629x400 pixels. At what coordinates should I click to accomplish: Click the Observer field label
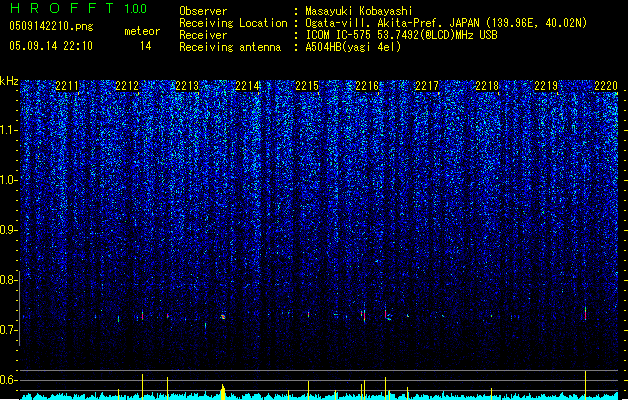tap(203, 11)
